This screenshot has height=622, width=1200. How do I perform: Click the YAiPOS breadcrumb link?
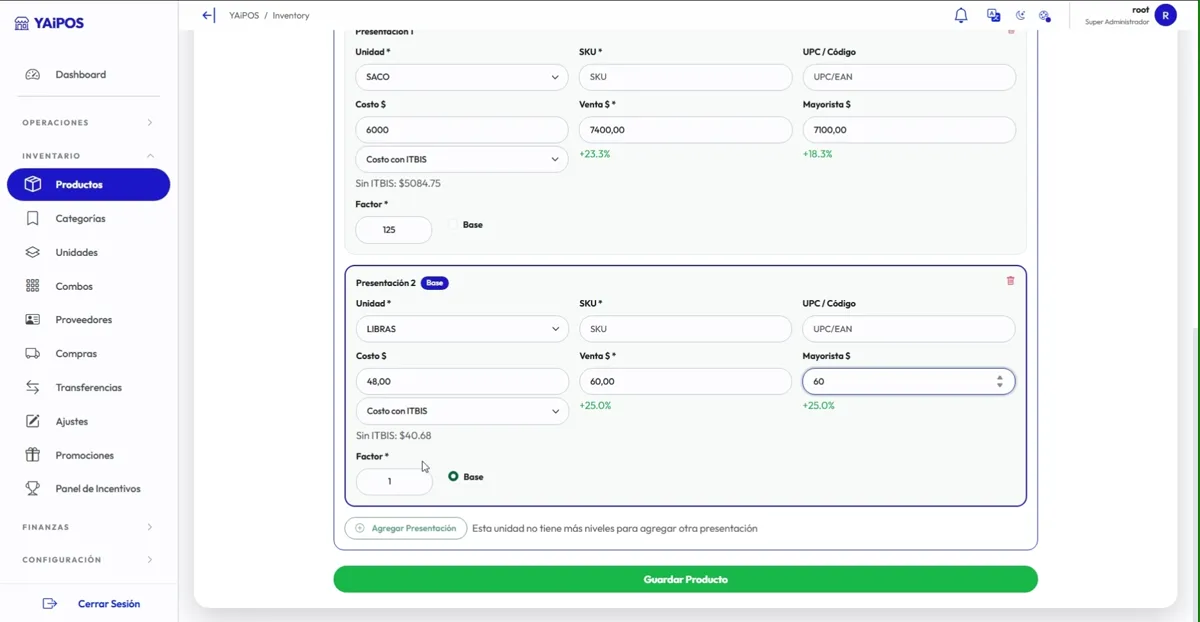click(x=245, y=16)
